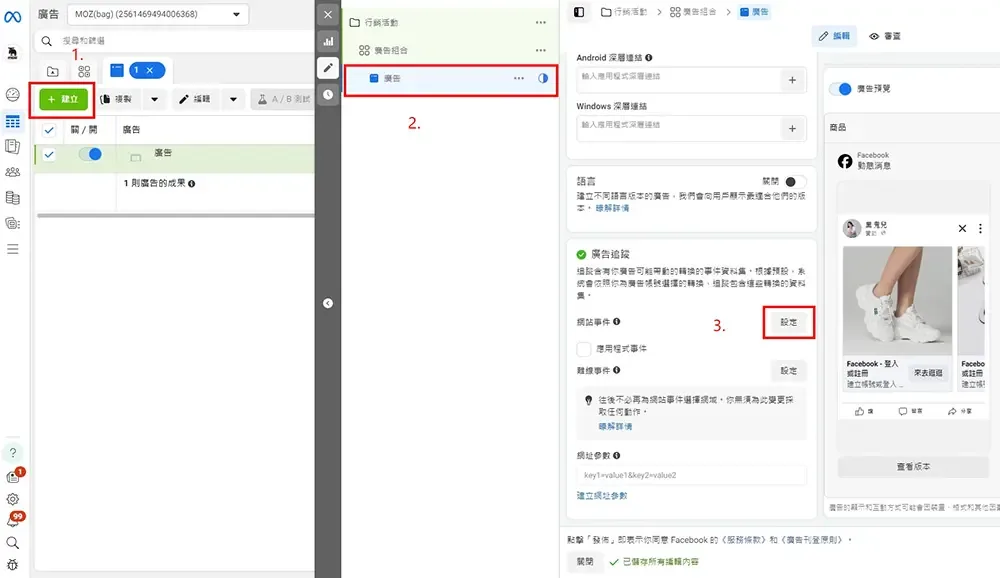1000x578 pixels.
Task: Click the bug report icon
Action: pos(12,565)
